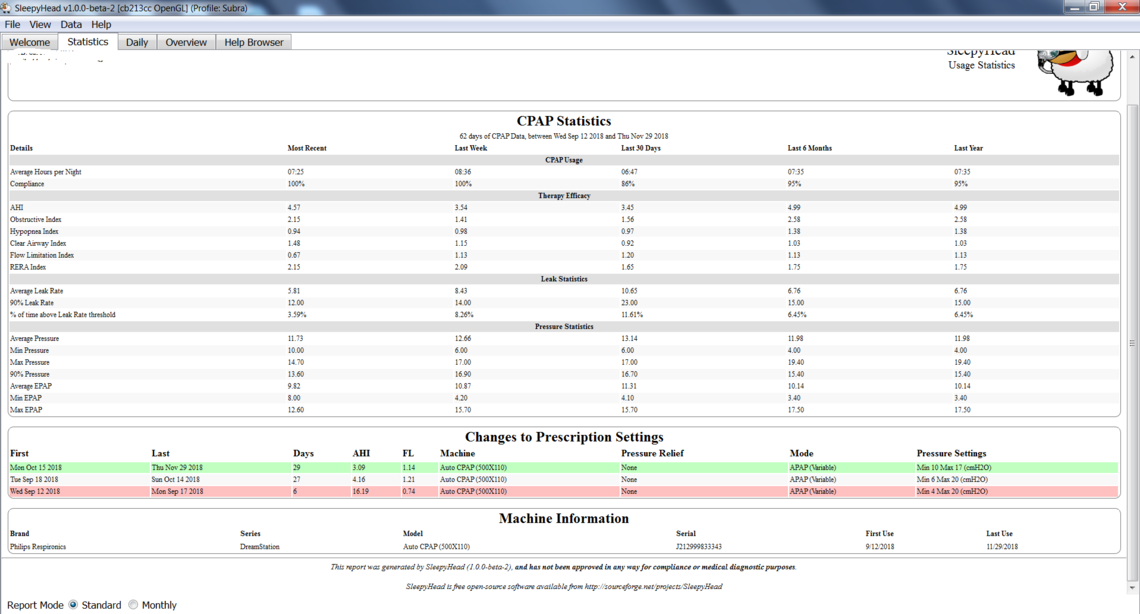
Task: Click the 90% Leak Rate label
Action: click(x=32, y=303)
